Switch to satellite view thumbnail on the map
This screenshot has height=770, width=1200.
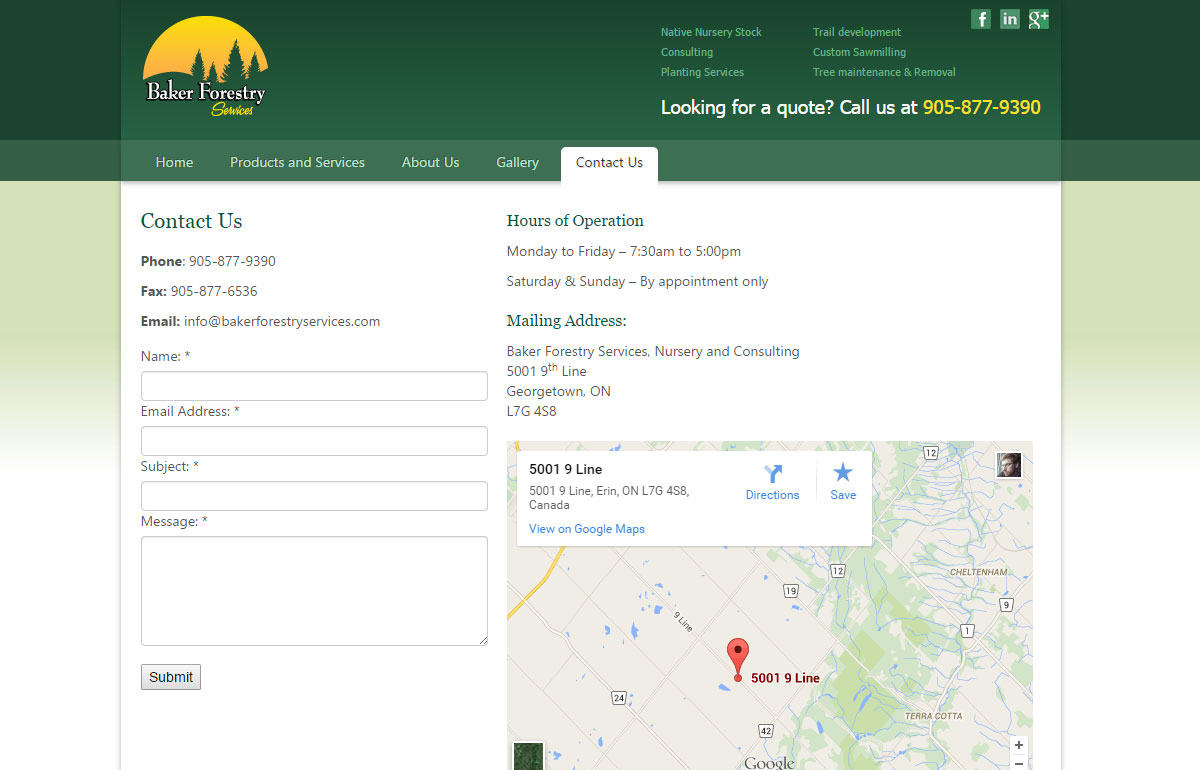(528, 756)
